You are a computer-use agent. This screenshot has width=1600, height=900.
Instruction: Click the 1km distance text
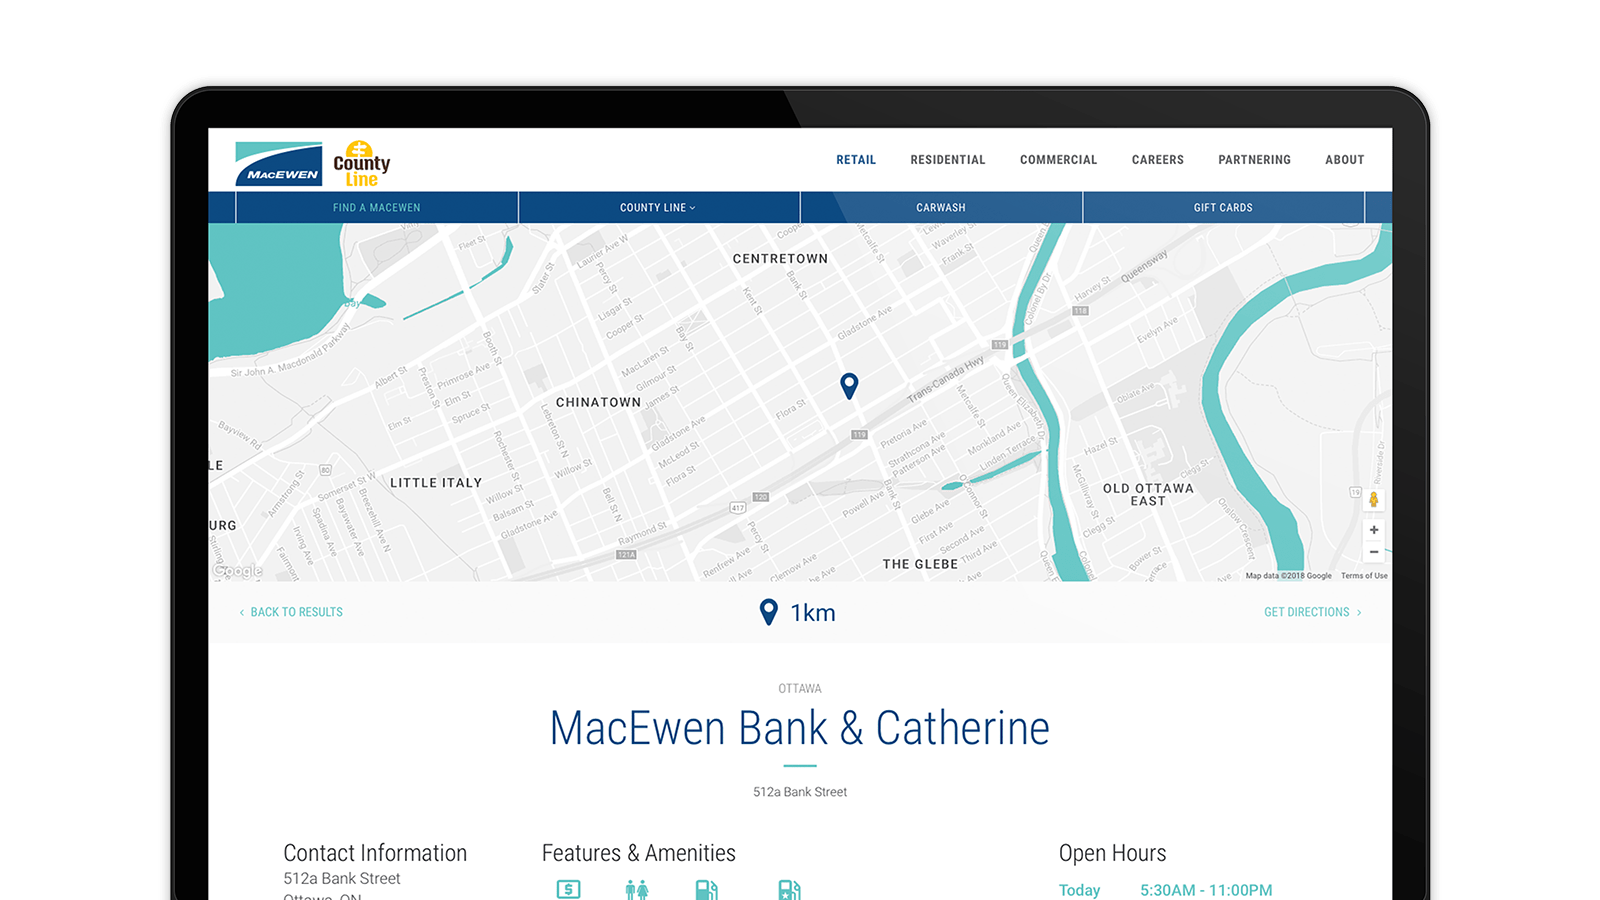813,613
